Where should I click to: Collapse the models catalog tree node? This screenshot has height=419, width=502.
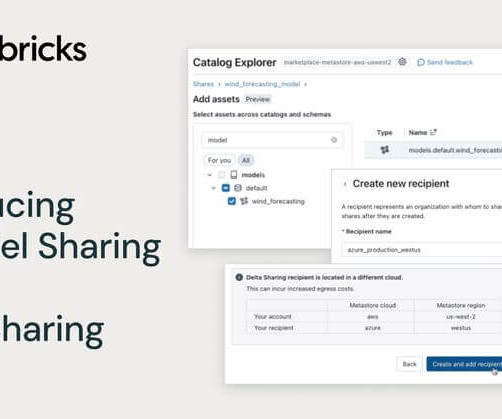[209, 175]
